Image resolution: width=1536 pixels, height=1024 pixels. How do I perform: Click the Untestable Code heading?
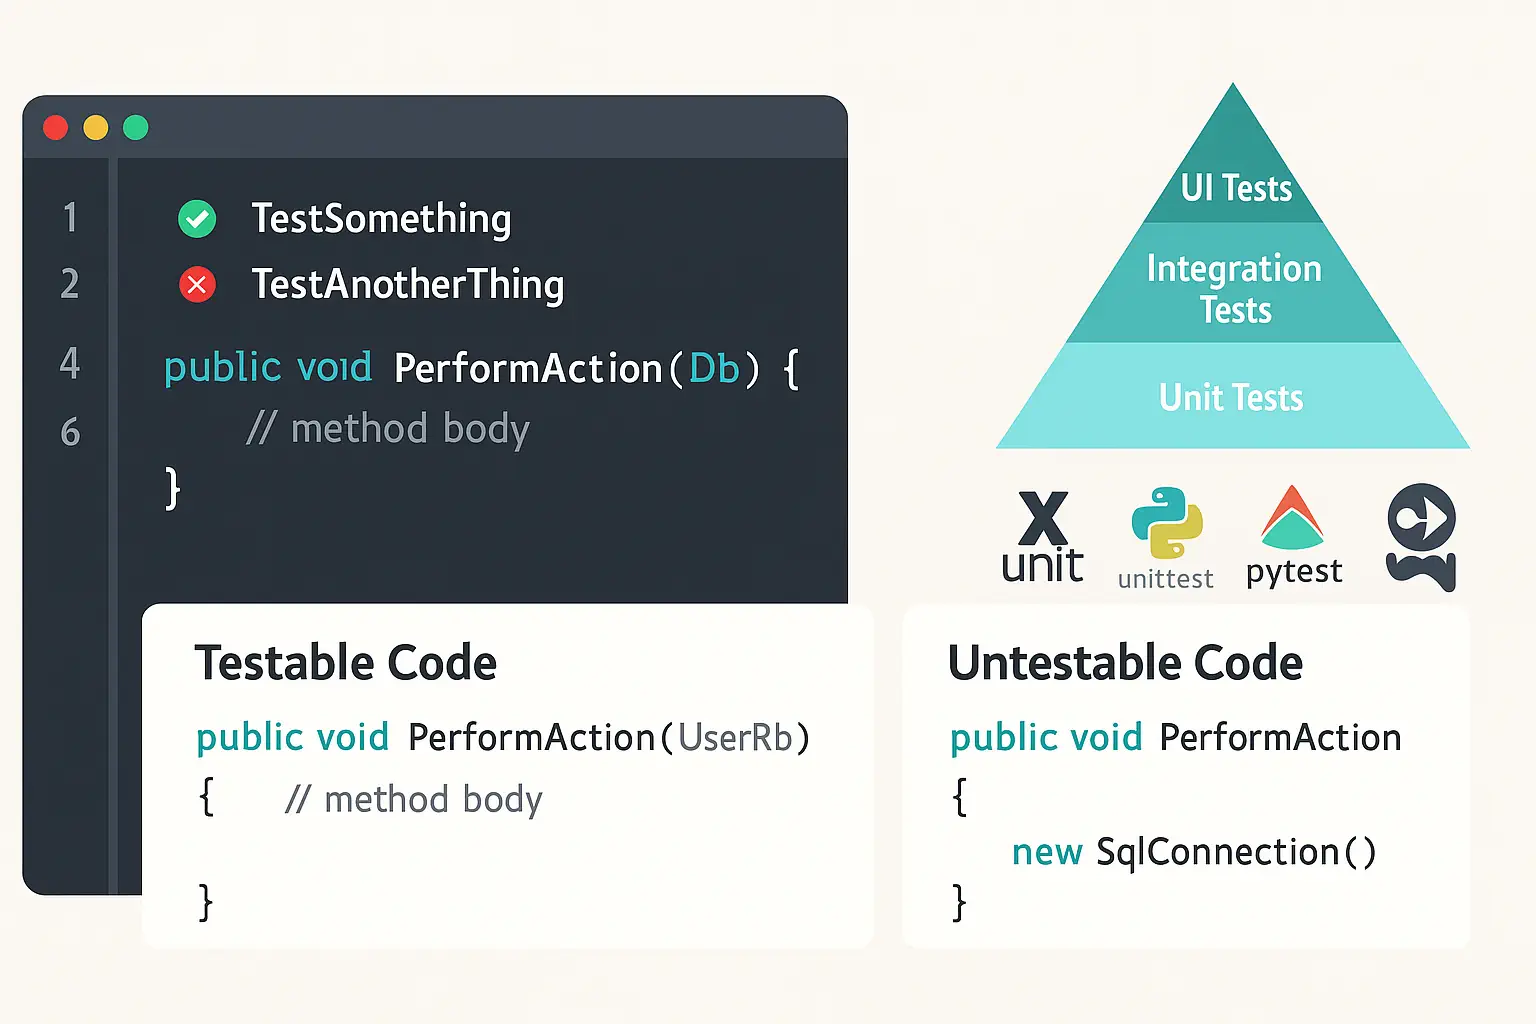click(1125, 663)
